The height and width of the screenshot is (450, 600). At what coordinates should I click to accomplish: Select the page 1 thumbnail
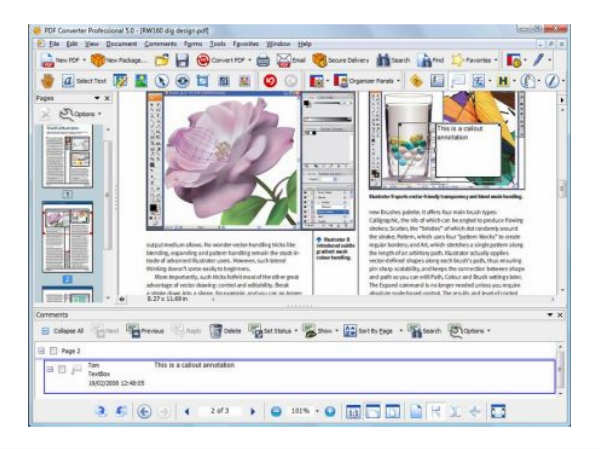click(67, 156)
